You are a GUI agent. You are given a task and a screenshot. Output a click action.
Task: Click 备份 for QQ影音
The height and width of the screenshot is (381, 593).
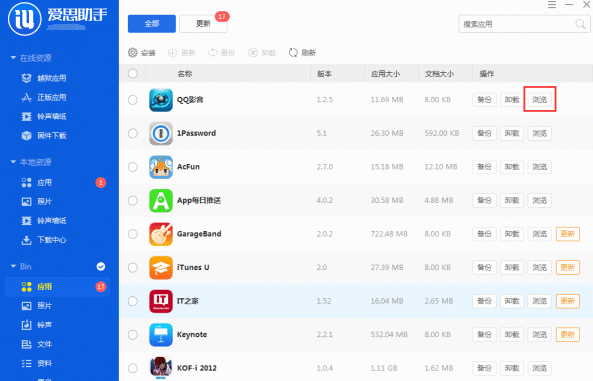[x=484, y=100]
